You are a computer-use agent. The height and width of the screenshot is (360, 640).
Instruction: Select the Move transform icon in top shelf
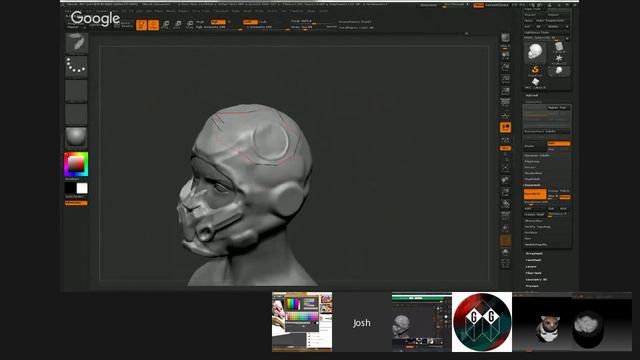point(165,25)
